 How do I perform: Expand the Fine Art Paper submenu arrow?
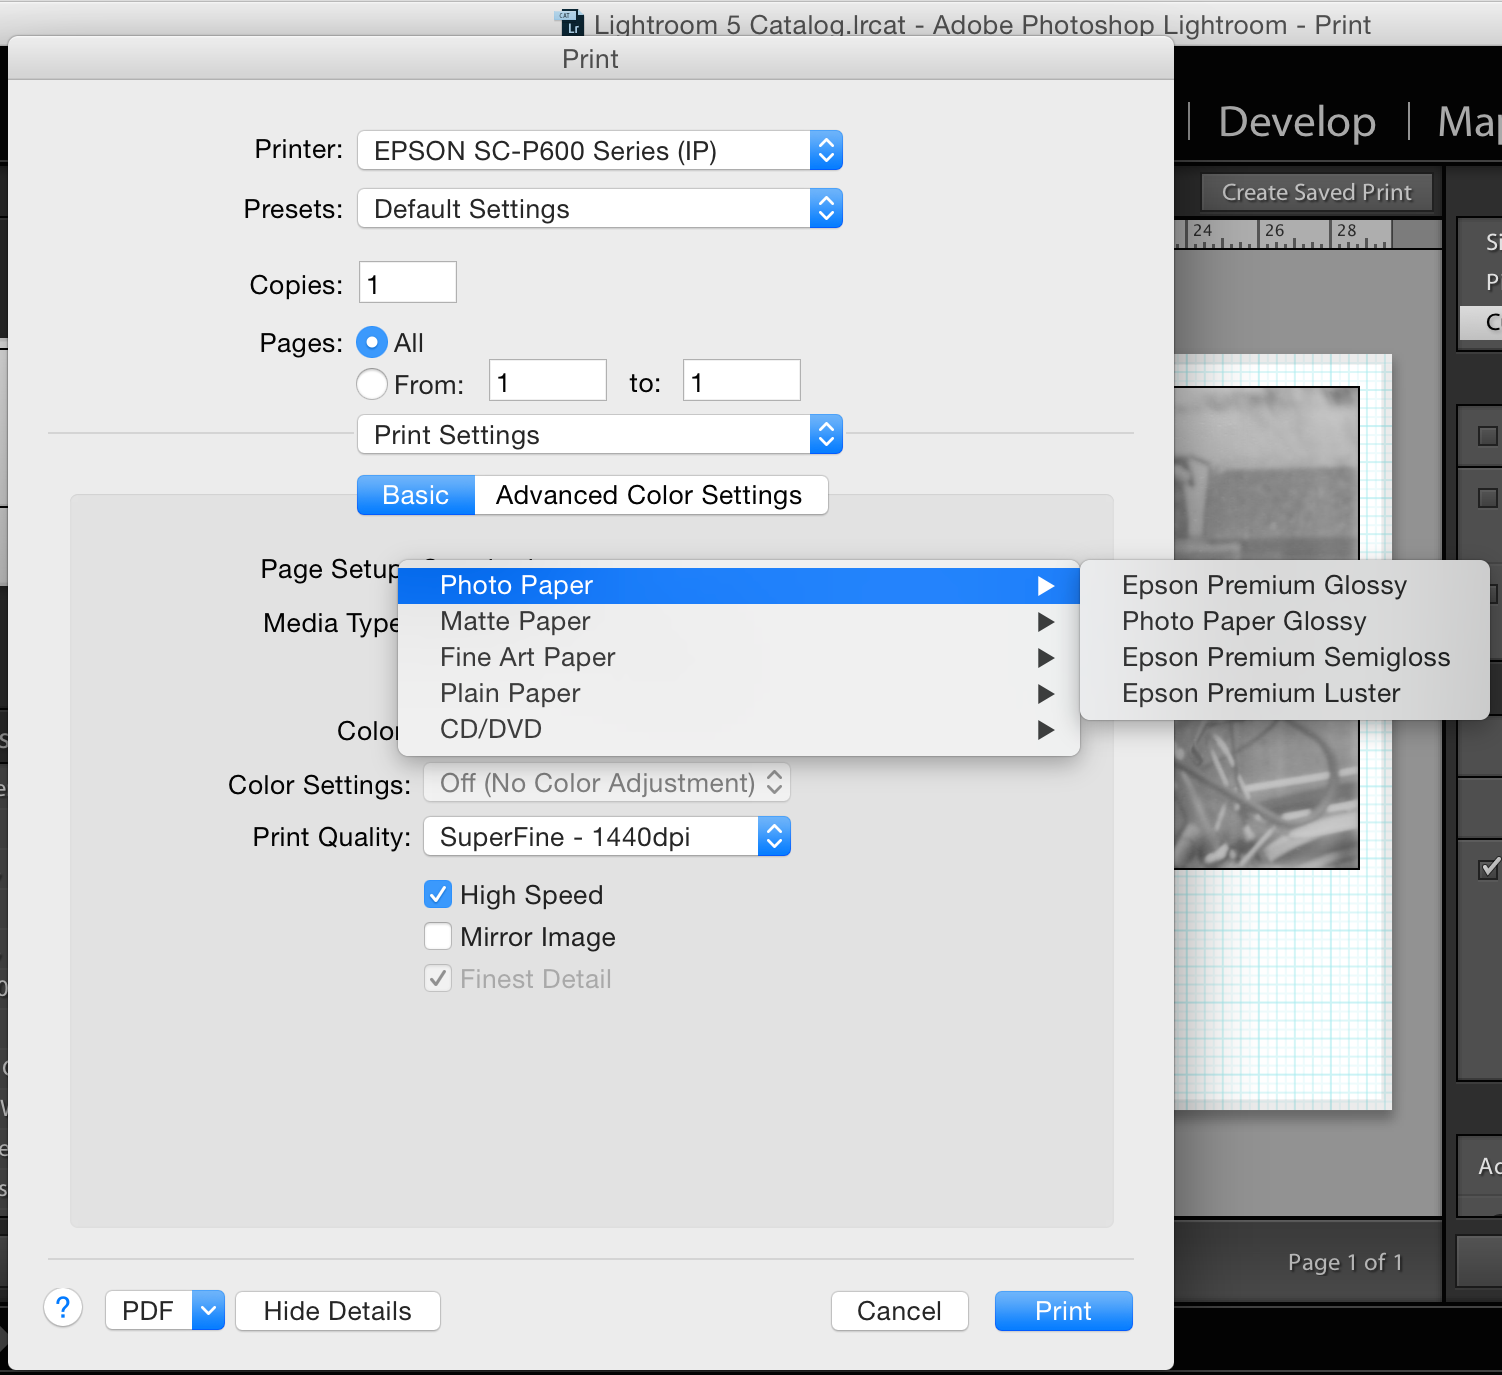pos(1046,658)
